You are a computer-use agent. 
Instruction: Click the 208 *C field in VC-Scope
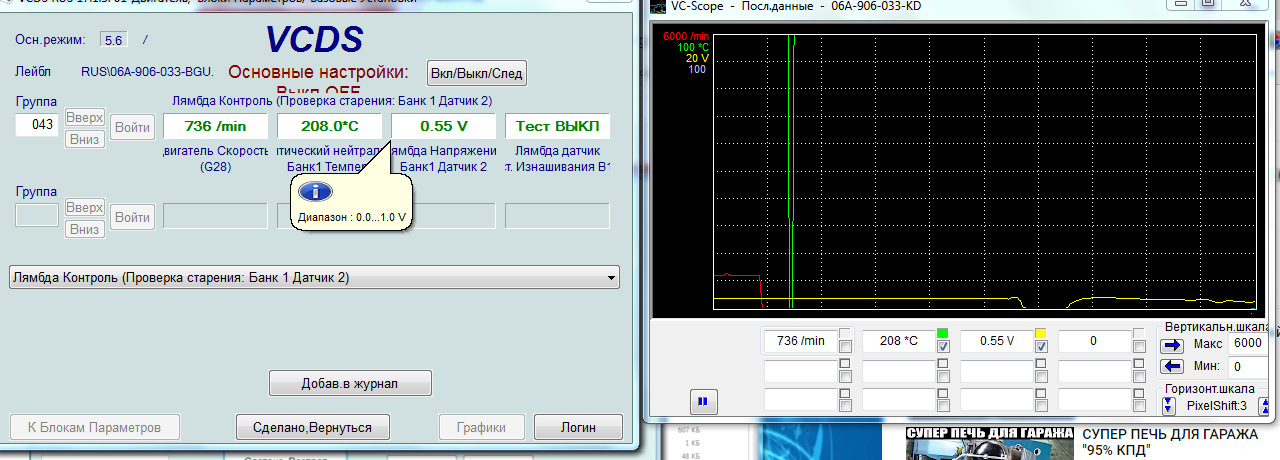[898, 341]
